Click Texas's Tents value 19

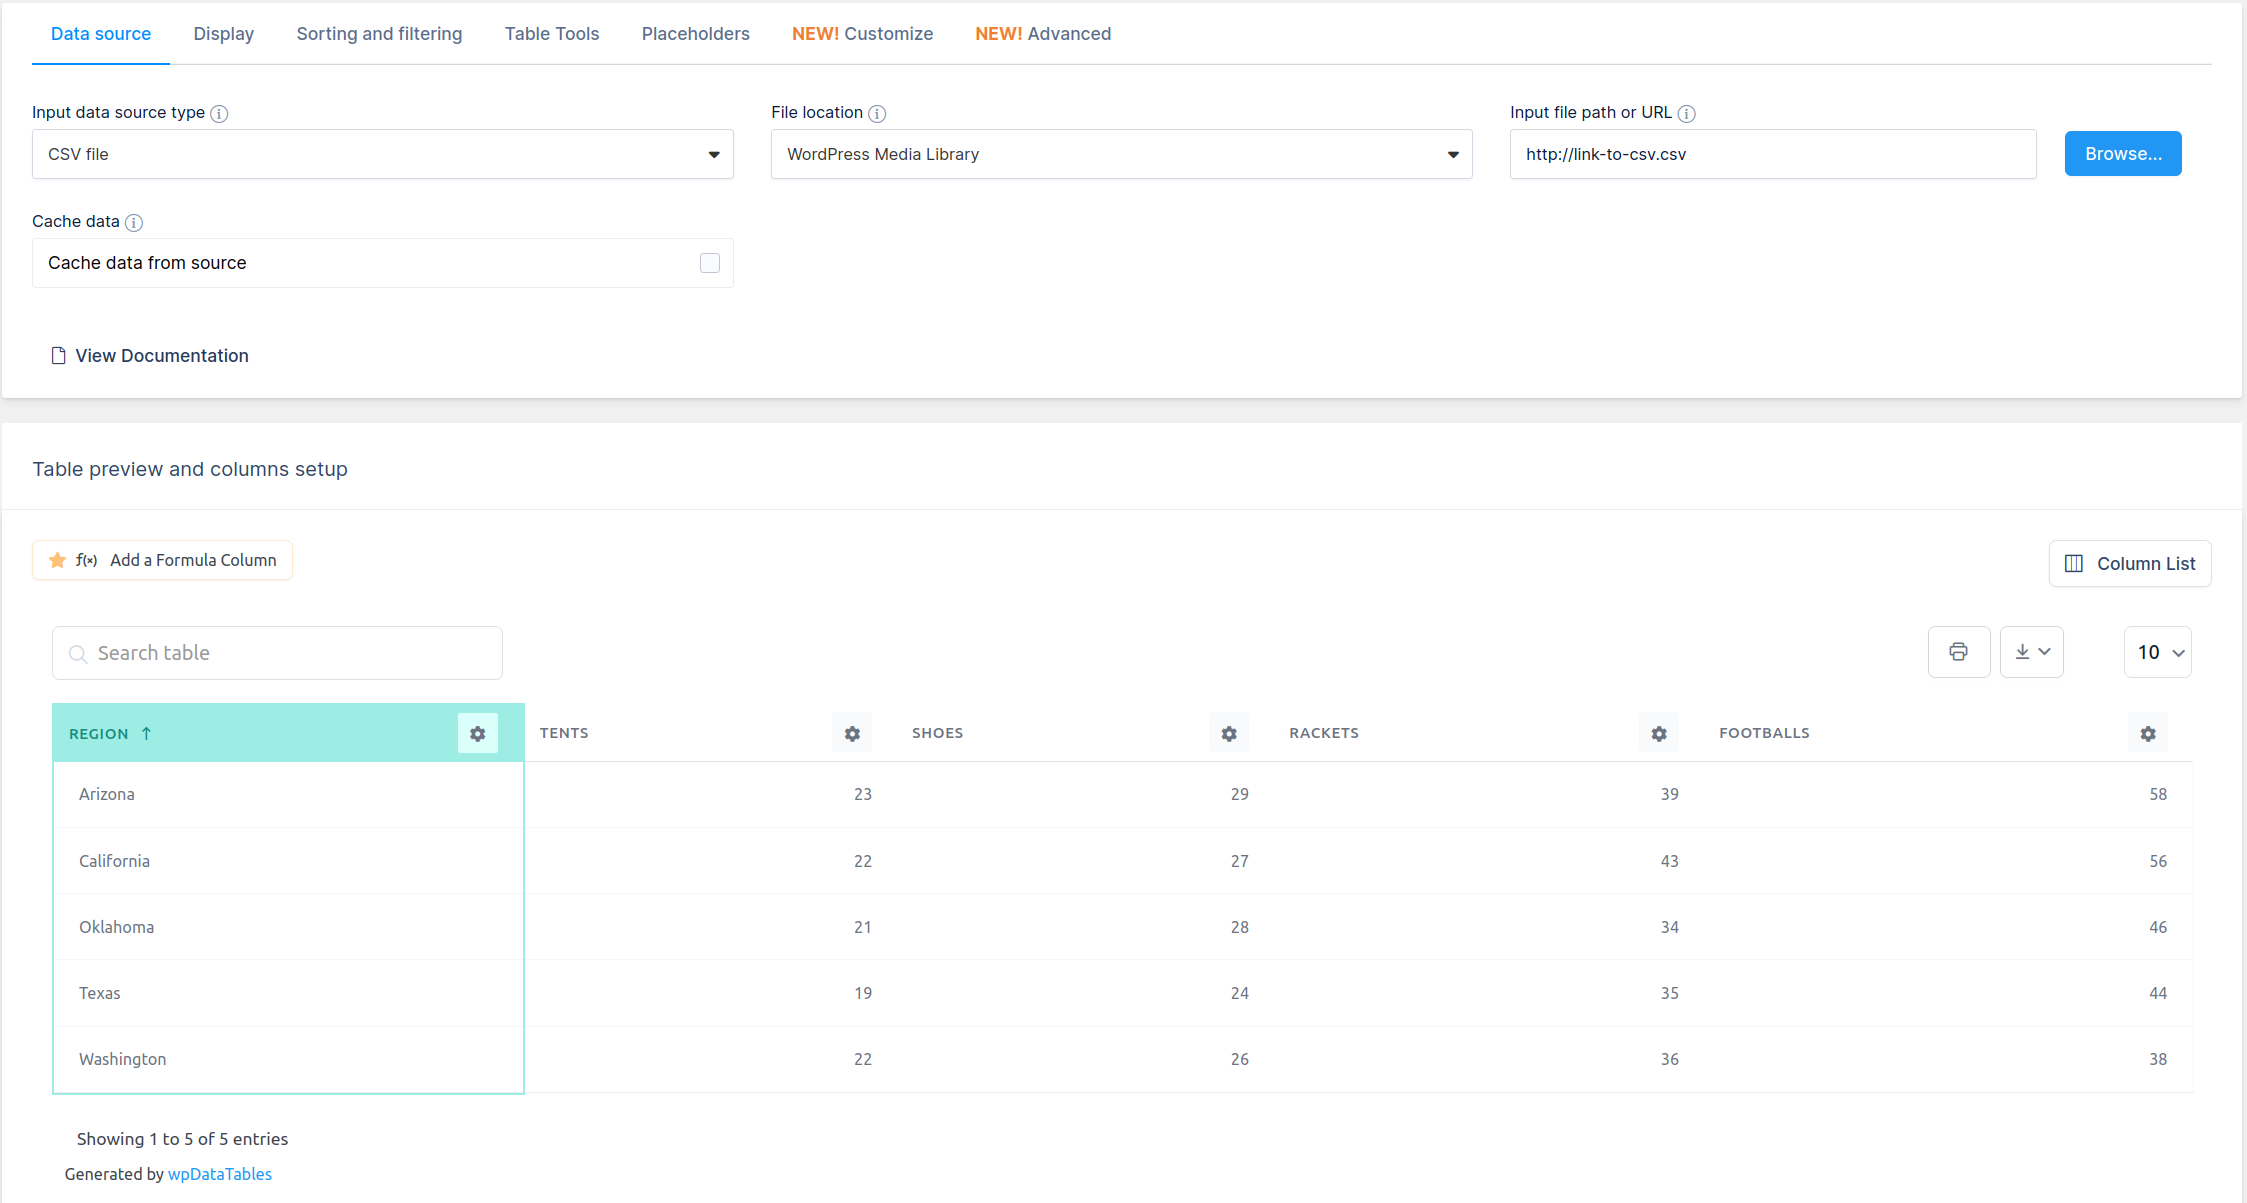(x=863, y=993)
